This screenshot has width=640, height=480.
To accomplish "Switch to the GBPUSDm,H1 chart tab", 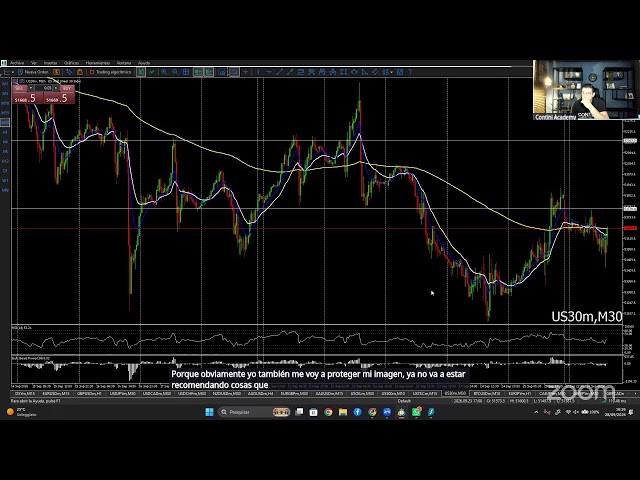I will pyautogui.click(x=89, y=393).
